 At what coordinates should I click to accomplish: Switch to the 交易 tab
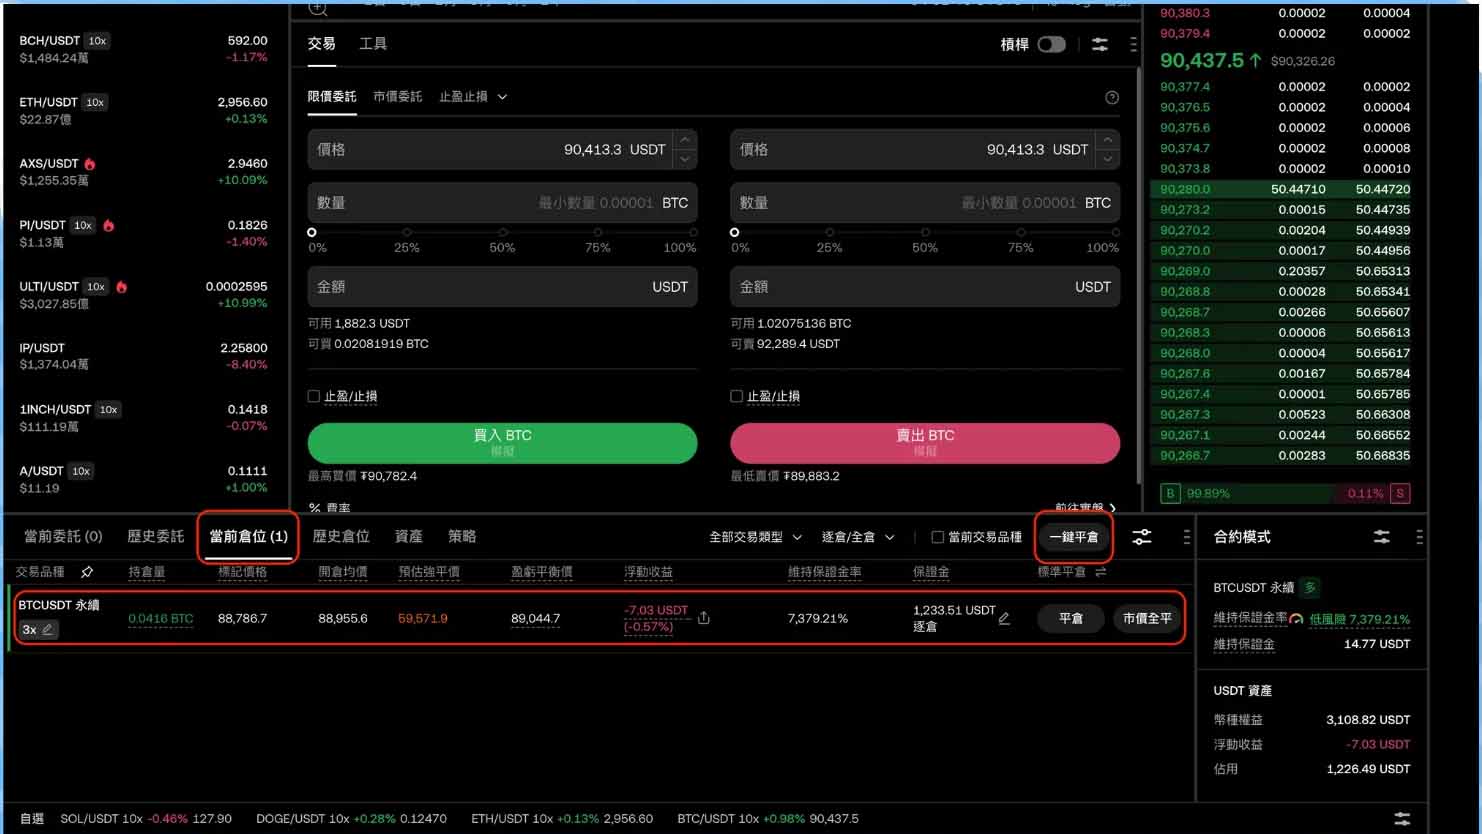pyautogui.click(x=321, y=44)
